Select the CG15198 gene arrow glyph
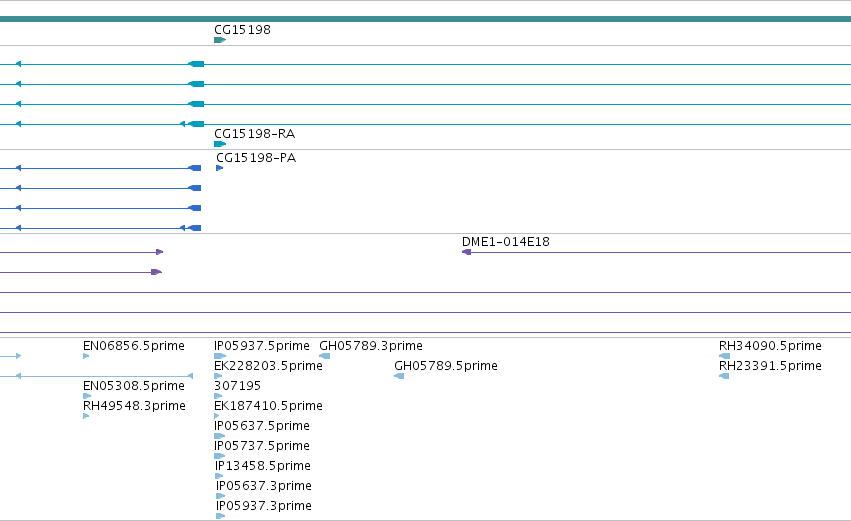851x521 pixels. point(220,40)
